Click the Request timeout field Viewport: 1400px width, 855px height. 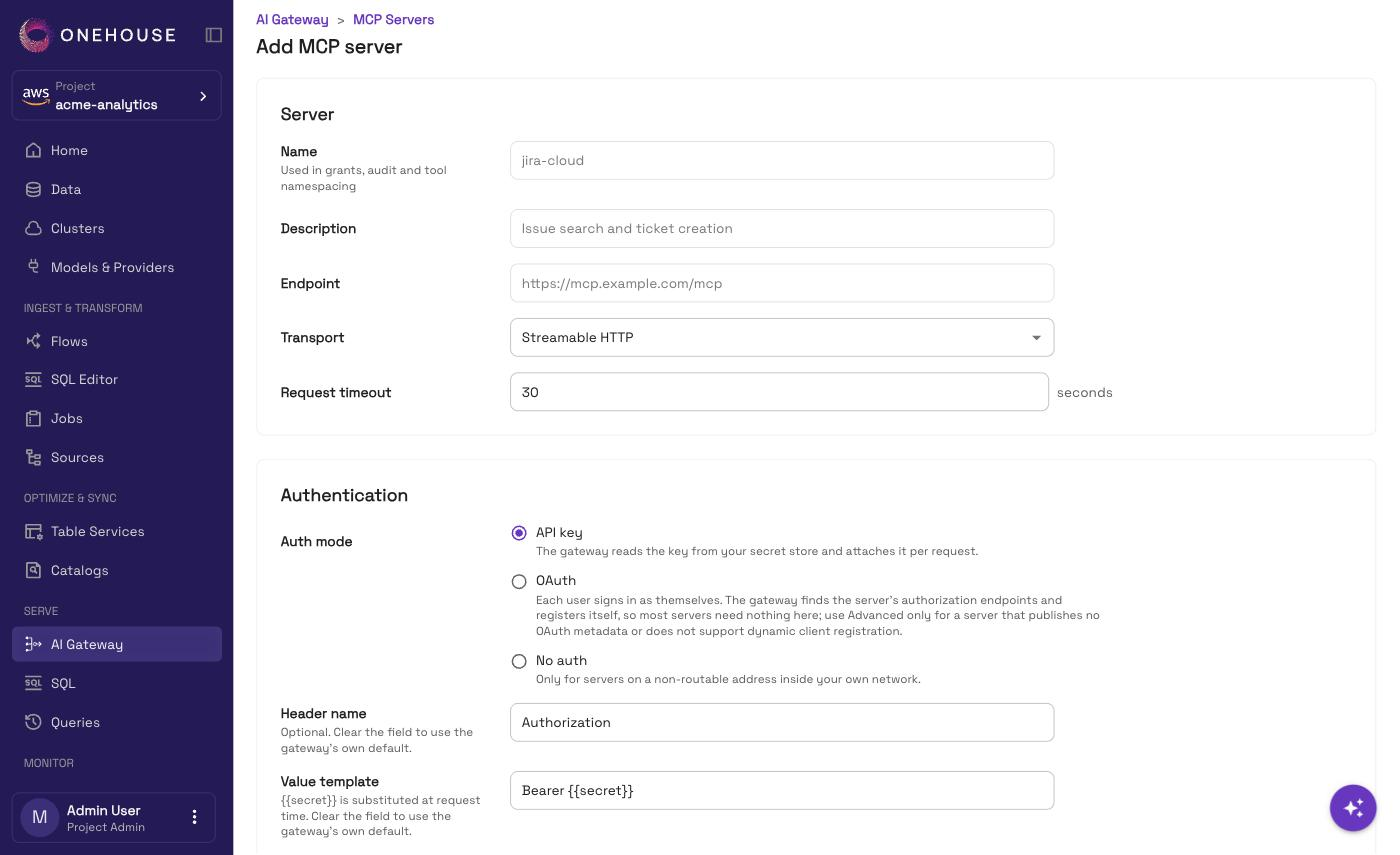click(779, 392)
